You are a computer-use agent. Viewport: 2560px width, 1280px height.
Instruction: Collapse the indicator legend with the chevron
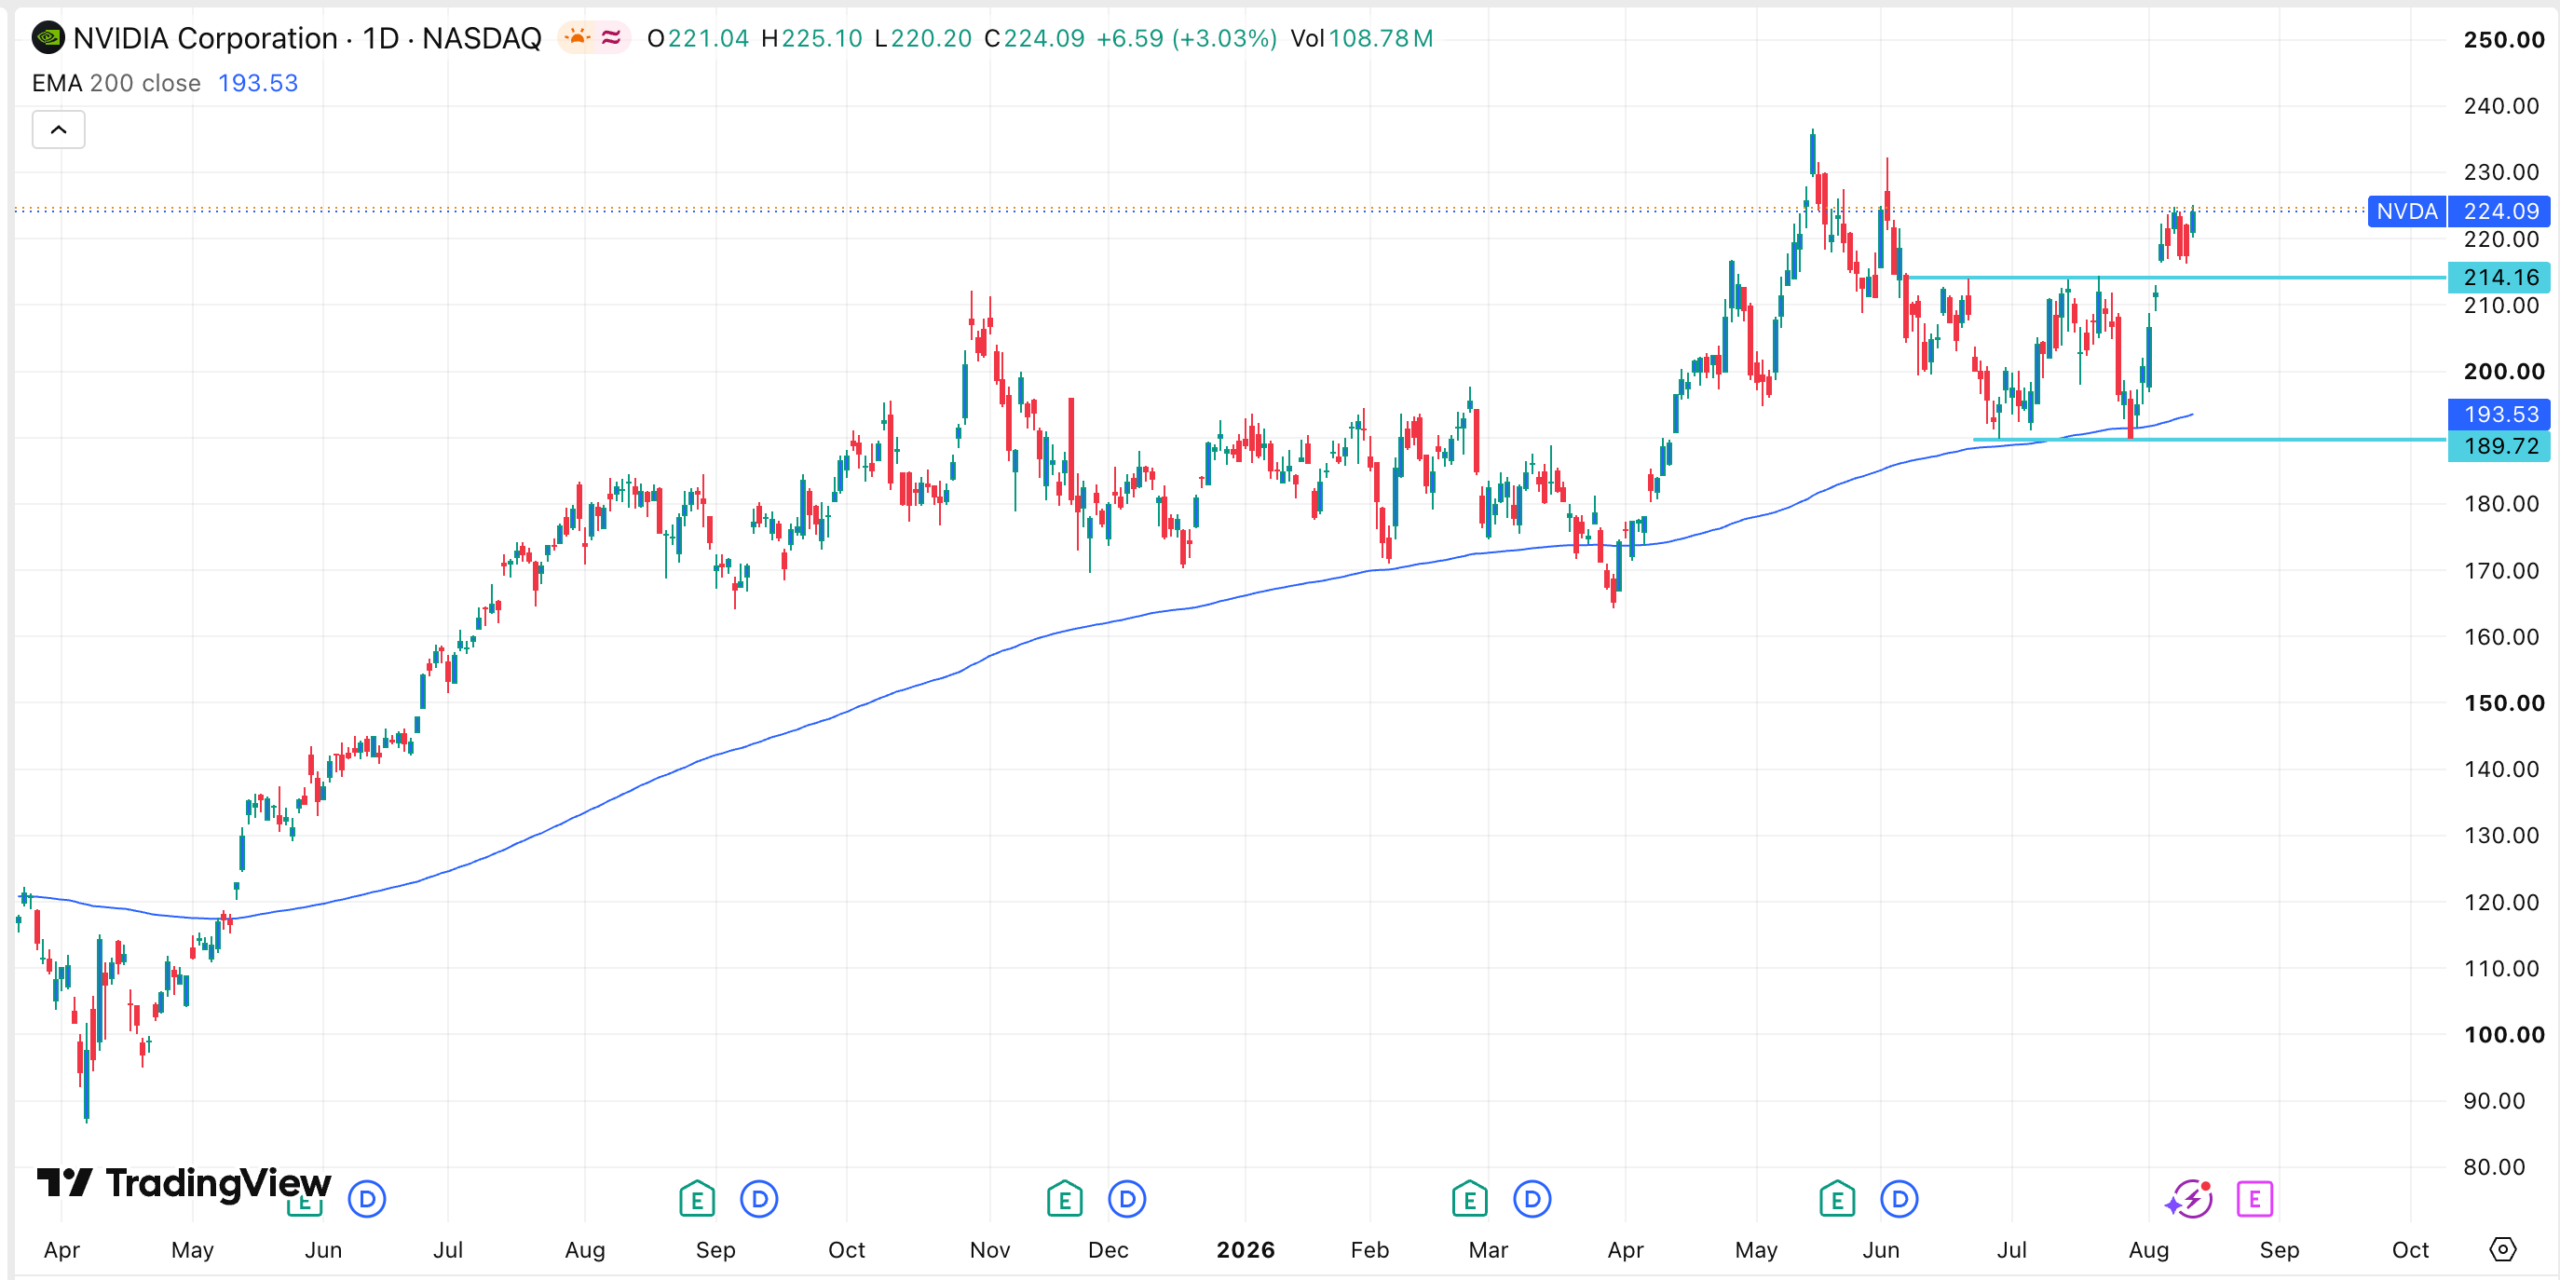[59, 130]
